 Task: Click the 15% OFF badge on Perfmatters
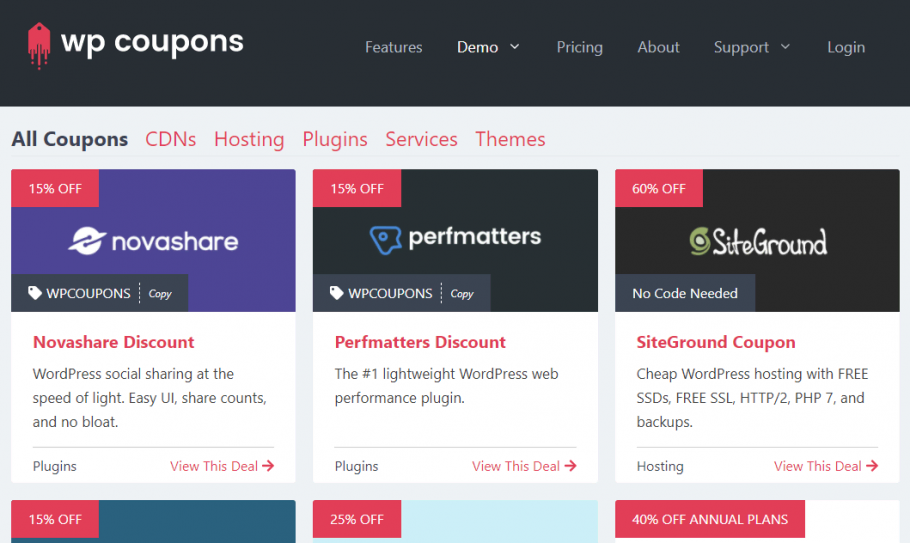(357, 188)
